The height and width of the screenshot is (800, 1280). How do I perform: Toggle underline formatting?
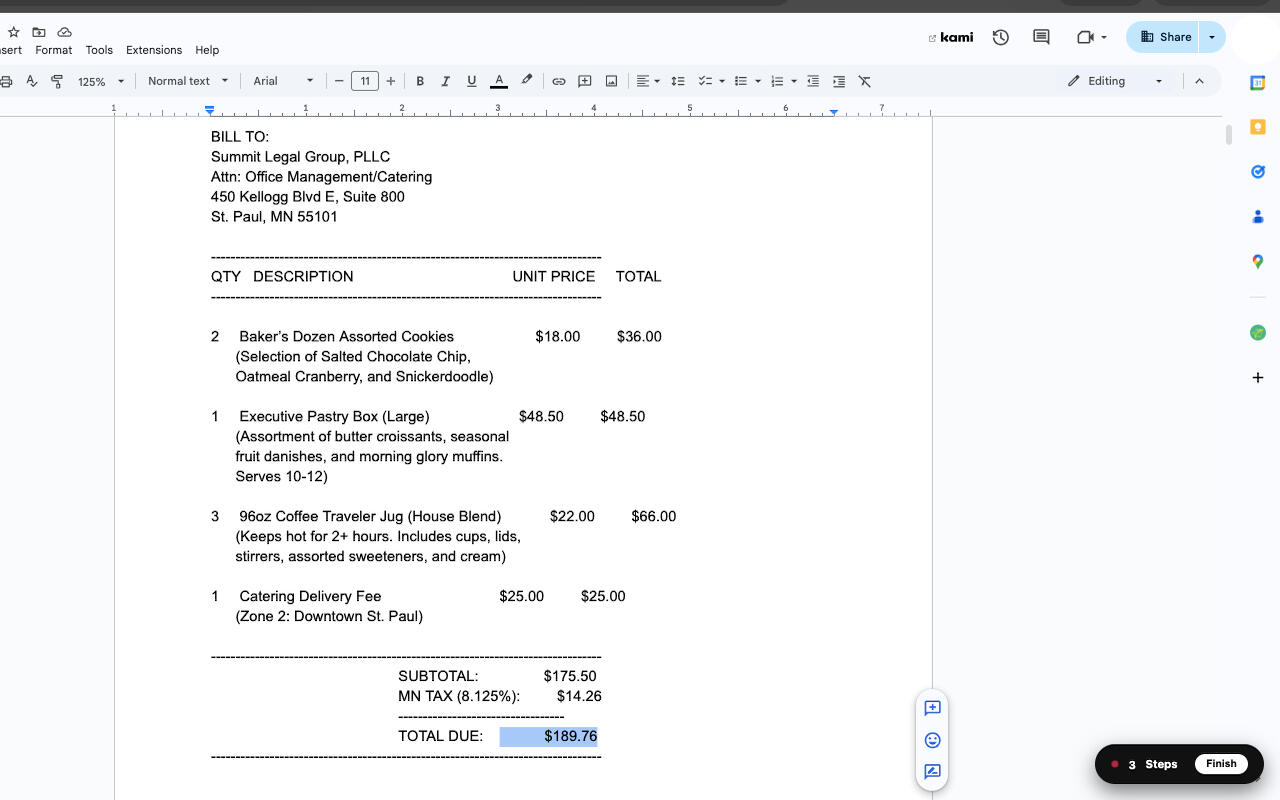[471, 81]
